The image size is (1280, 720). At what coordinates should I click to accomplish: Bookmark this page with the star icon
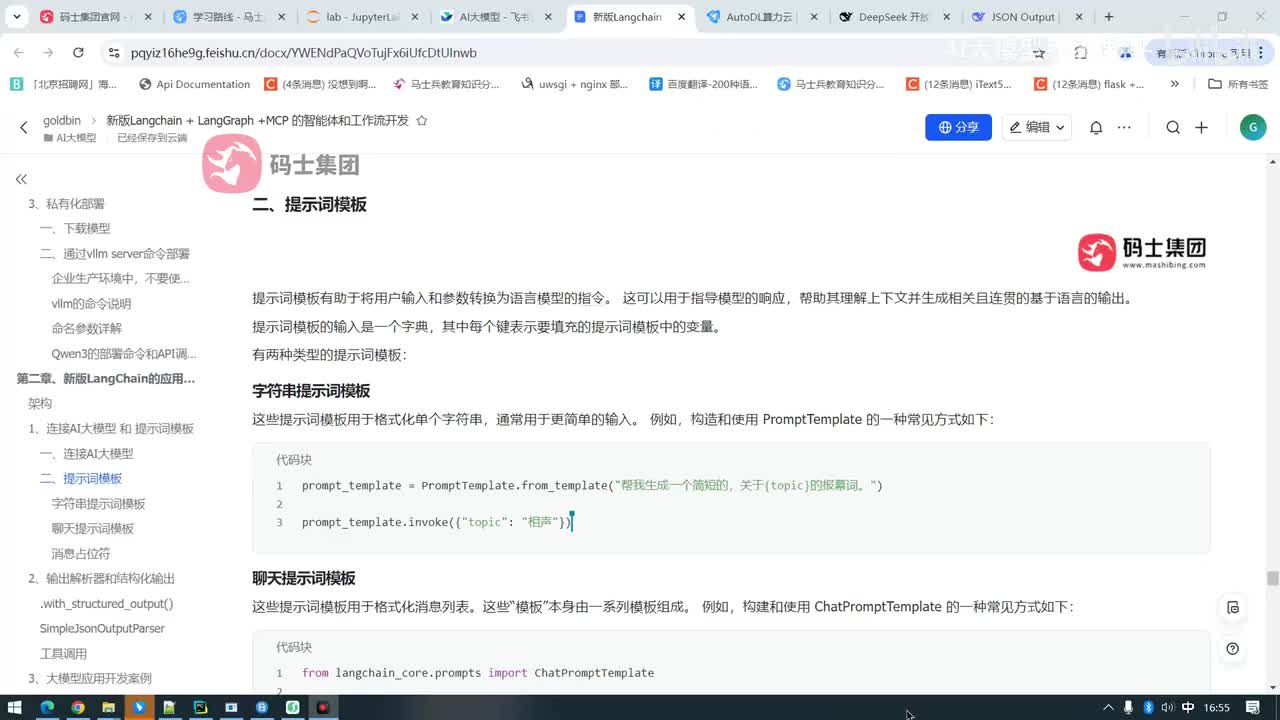click(x=1040, y=53)
